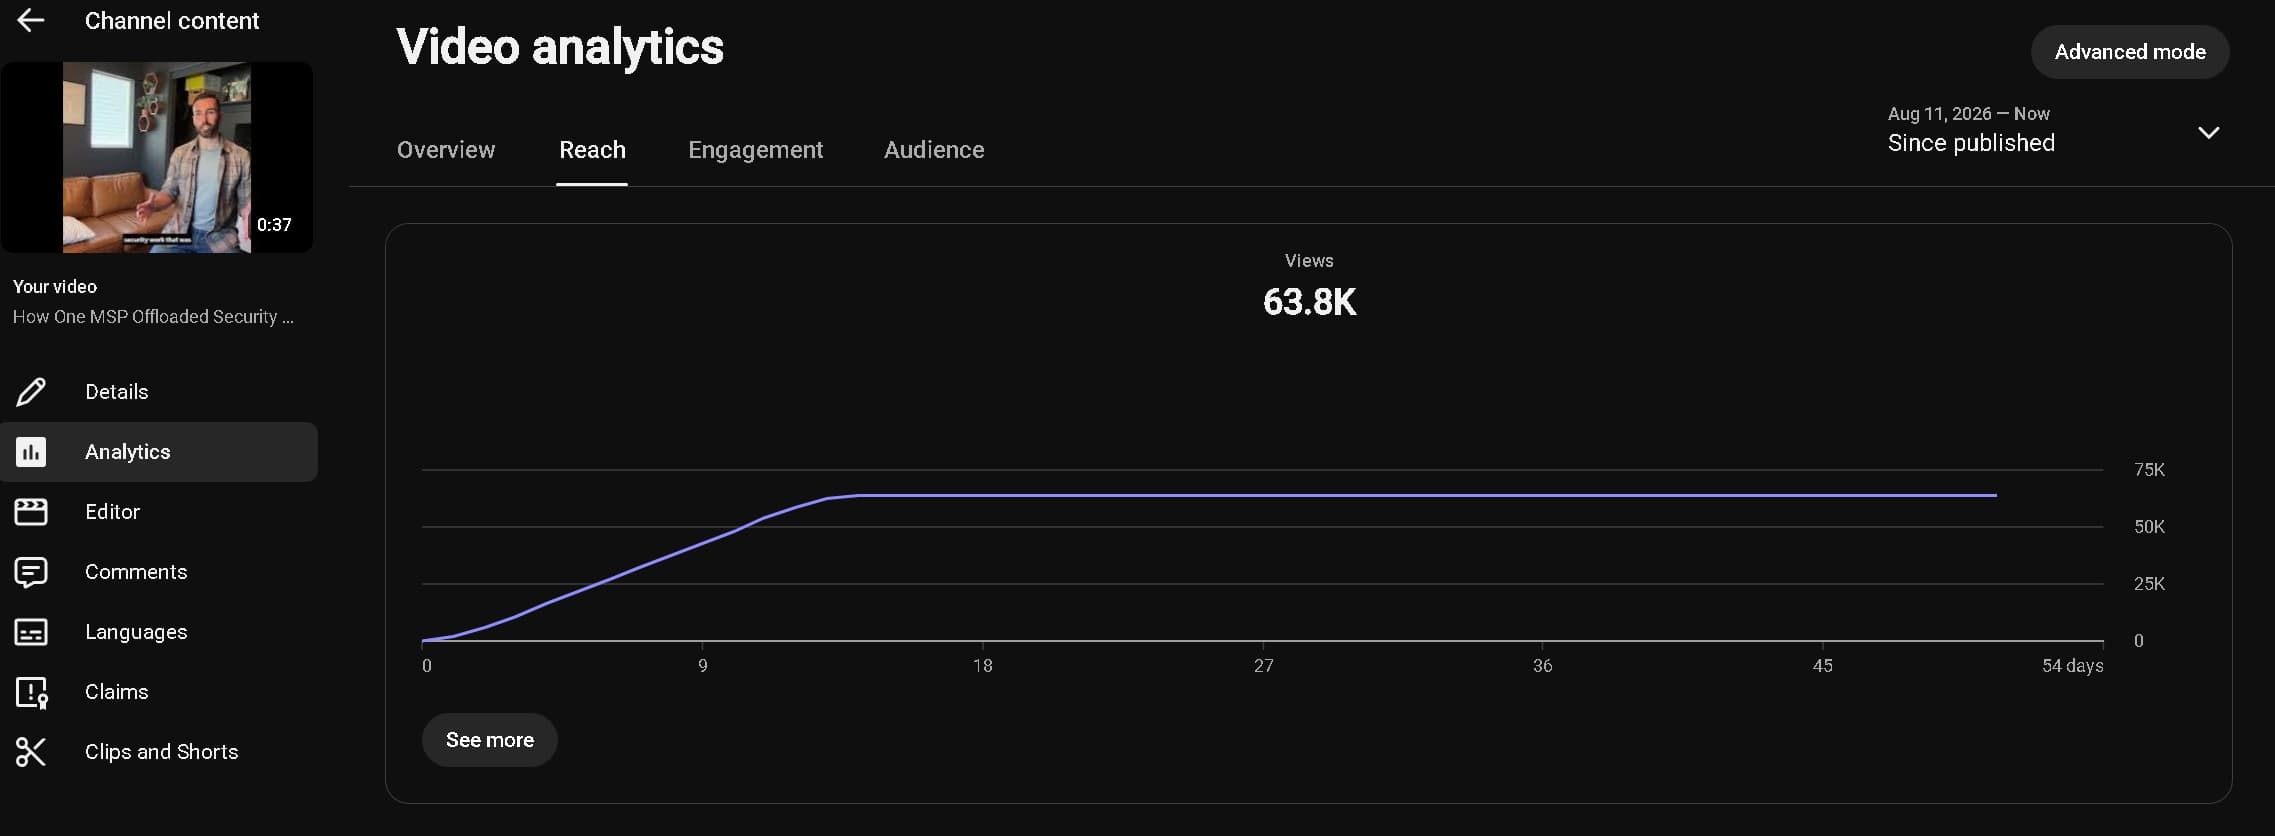The width and height of the screenshot is (2275, 836).
Task: Click the See more button
Action: coord(490,740)
